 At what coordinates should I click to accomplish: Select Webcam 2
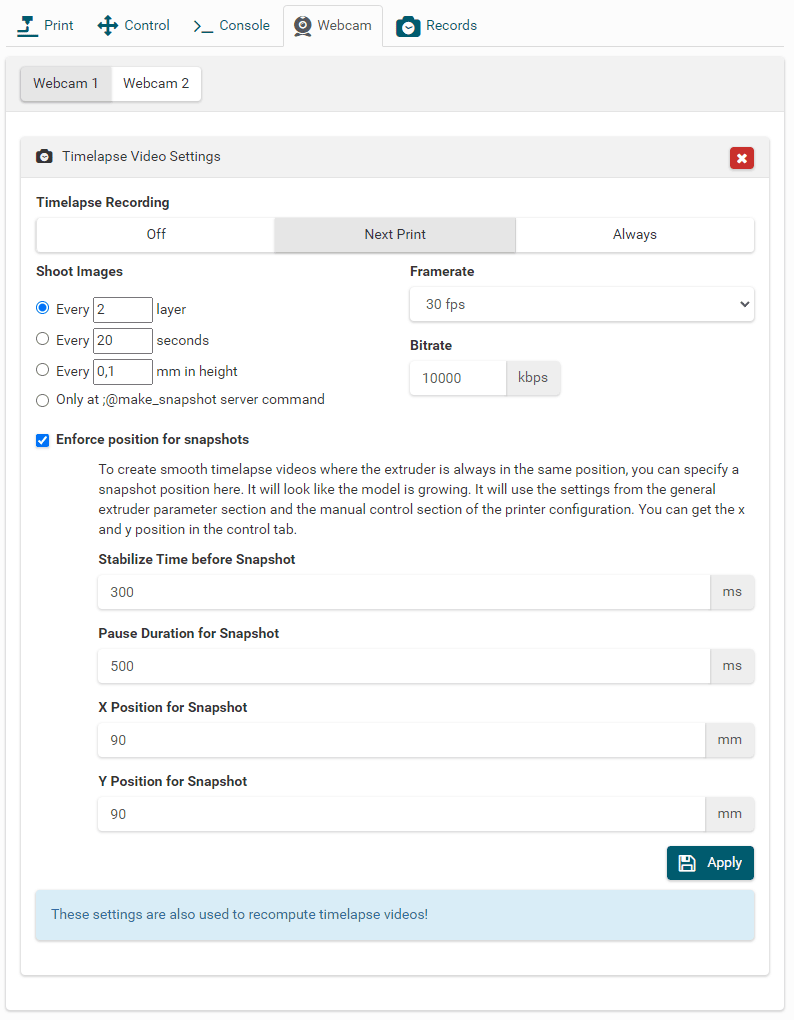pos(156,84)
